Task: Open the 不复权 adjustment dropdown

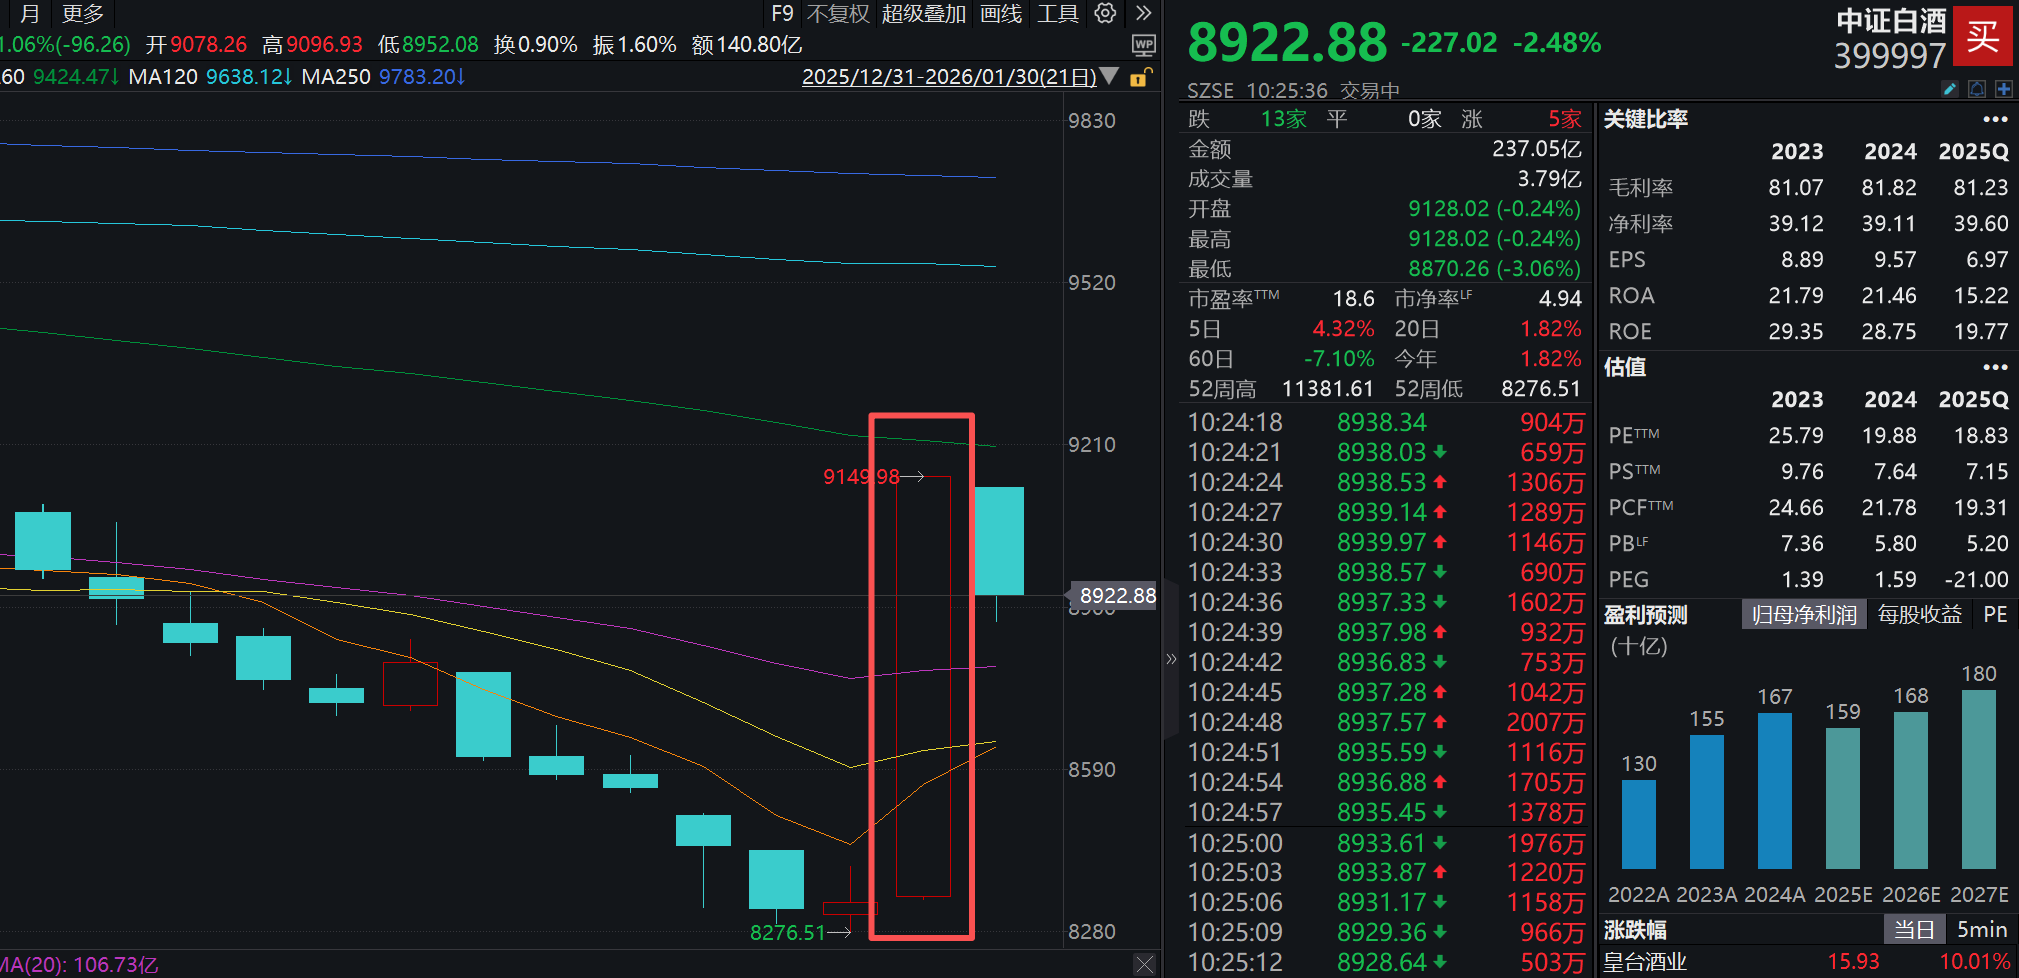Action: (838, 14)
